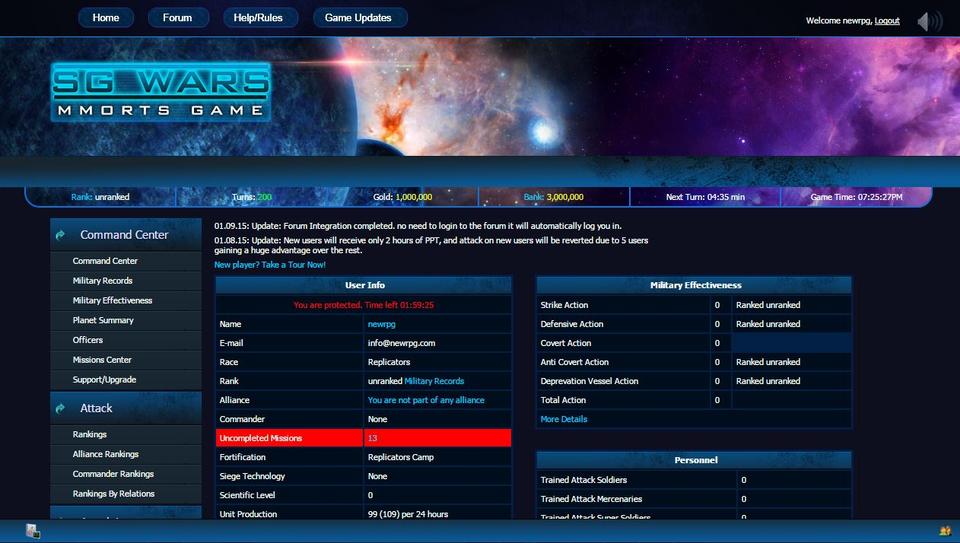Image resolution: width=960 pixels, height=543 pixels.
Task: Collapse the Command Center sidebar section
Action: pos(125,235)
